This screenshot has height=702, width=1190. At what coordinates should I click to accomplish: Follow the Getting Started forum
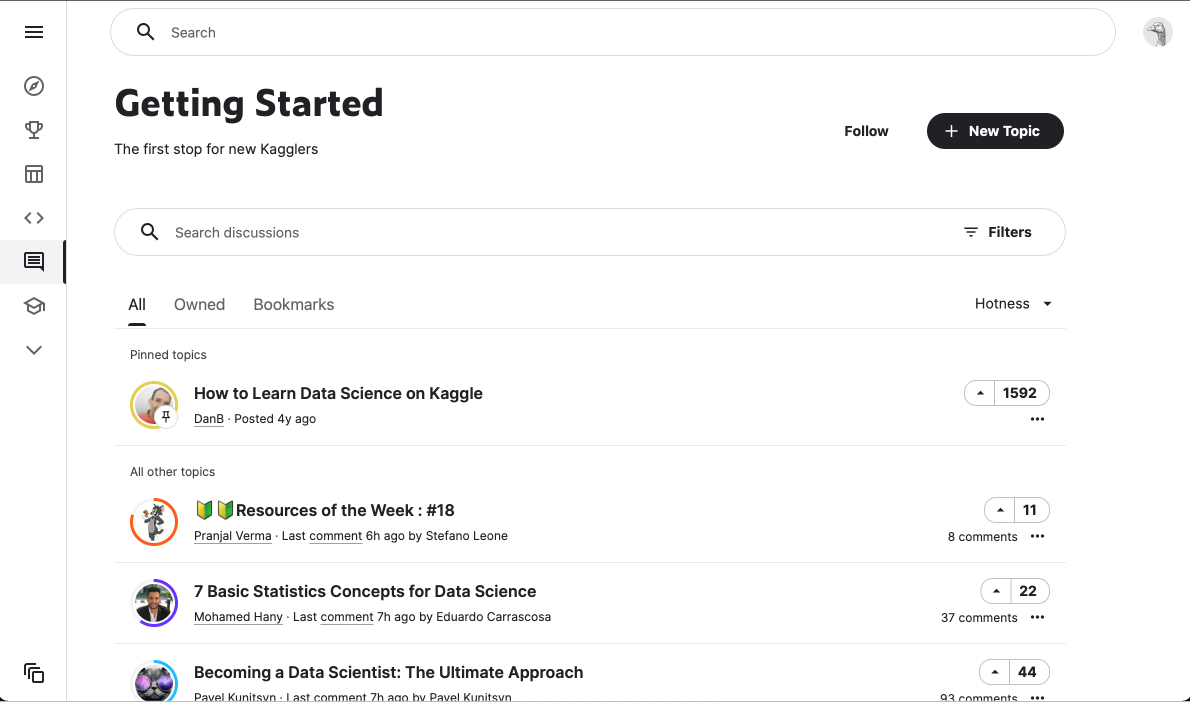coord(866,131)
